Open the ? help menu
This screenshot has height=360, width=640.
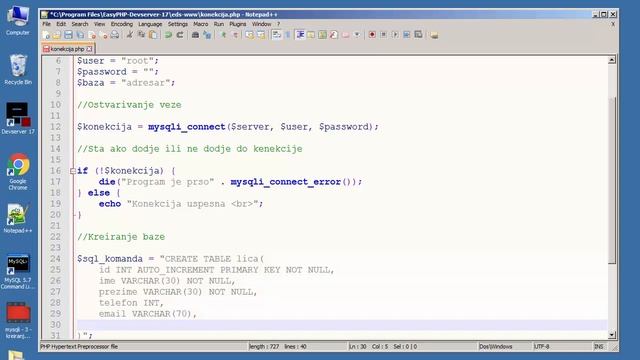coord(278,24)
